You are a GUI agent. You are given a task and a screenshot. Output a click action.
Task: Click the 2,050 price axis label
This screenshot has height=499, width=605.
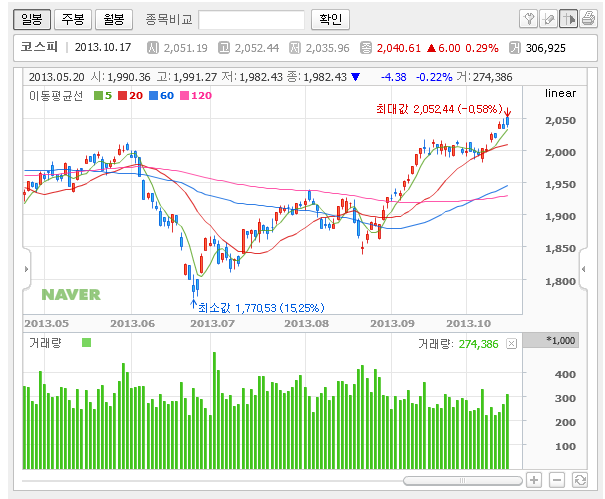tap(560, 120)
